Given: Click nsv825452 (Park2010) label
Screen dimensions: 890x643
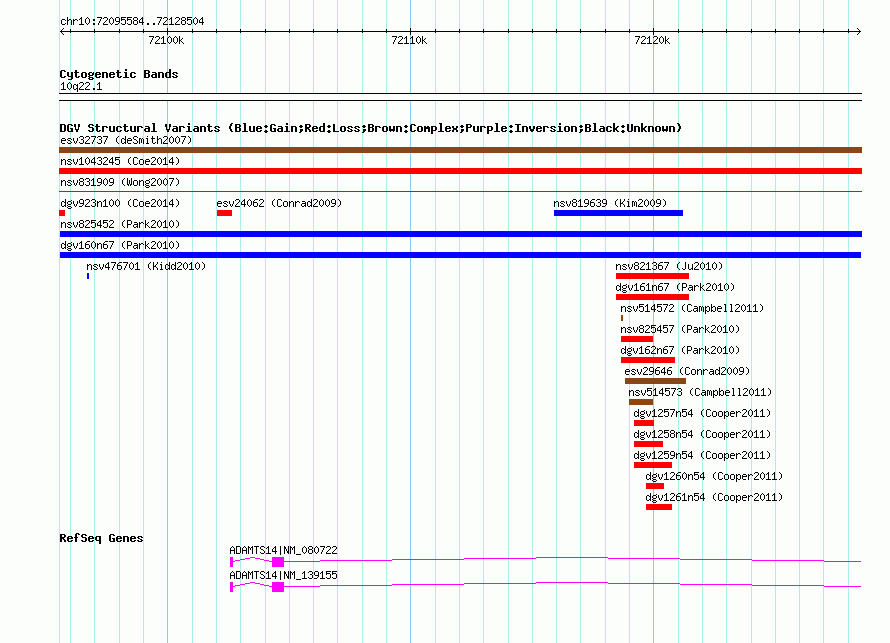Looking at the screenshot, I should [120, 224].
